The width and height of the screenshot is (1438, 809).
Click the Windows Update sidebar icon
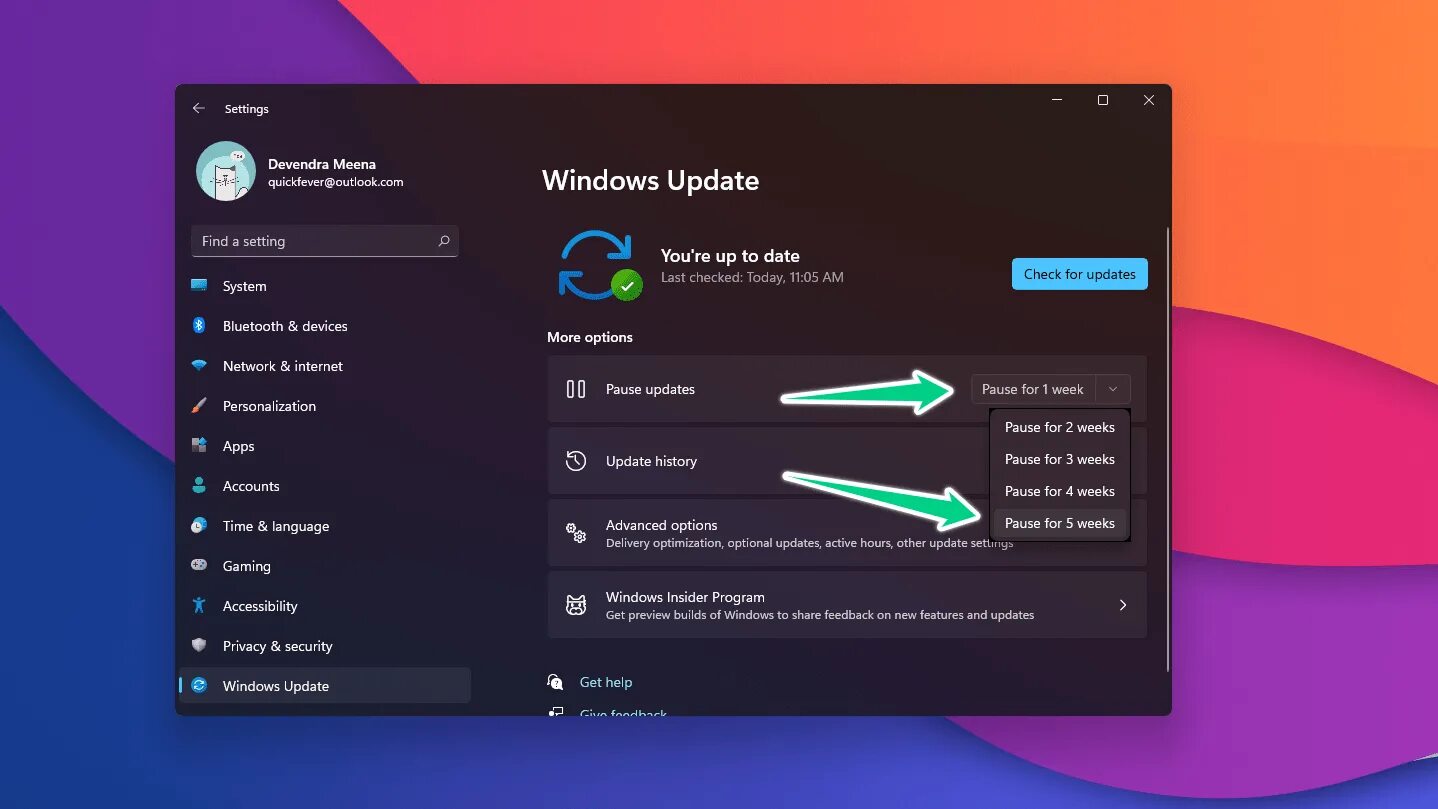pos(199,686)
